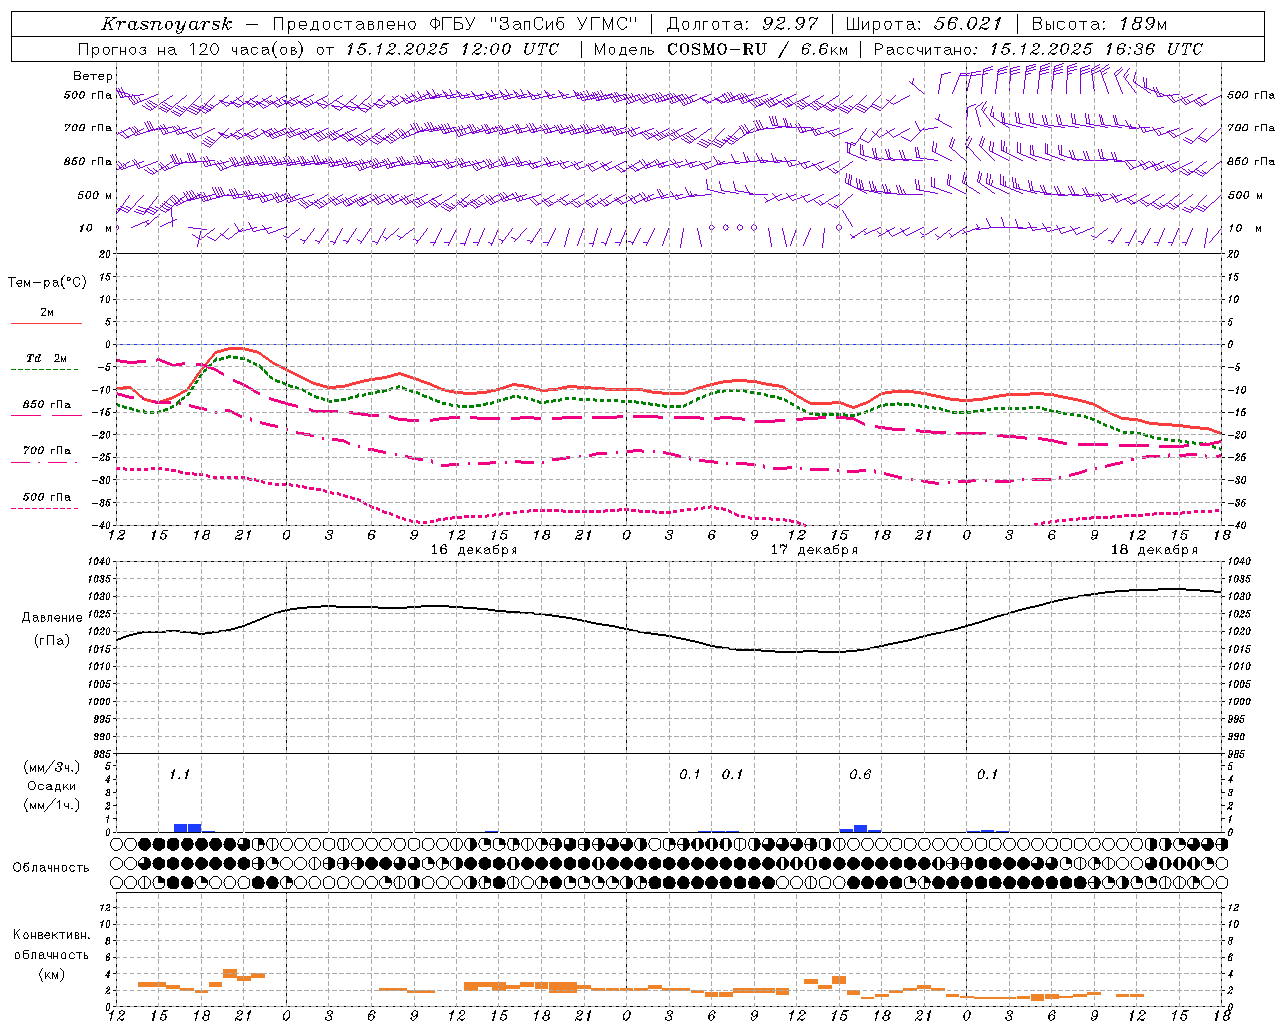Click the '(мм/3ч.)' precipitation unit label
Viewport: 1280px width, 1024px height.
click(52, 767)
